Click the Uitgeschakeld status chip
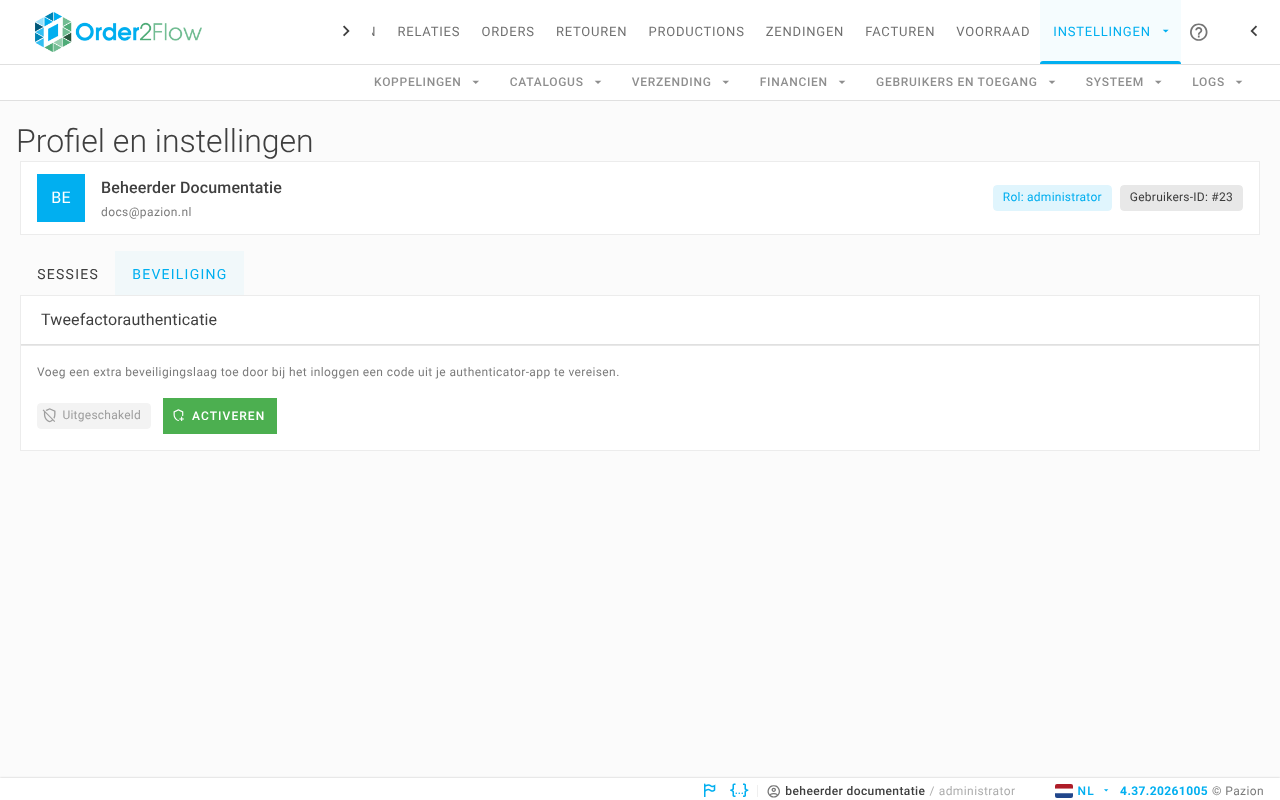Viewport: 1280px width, 800px height. click(x=94, y=416)
